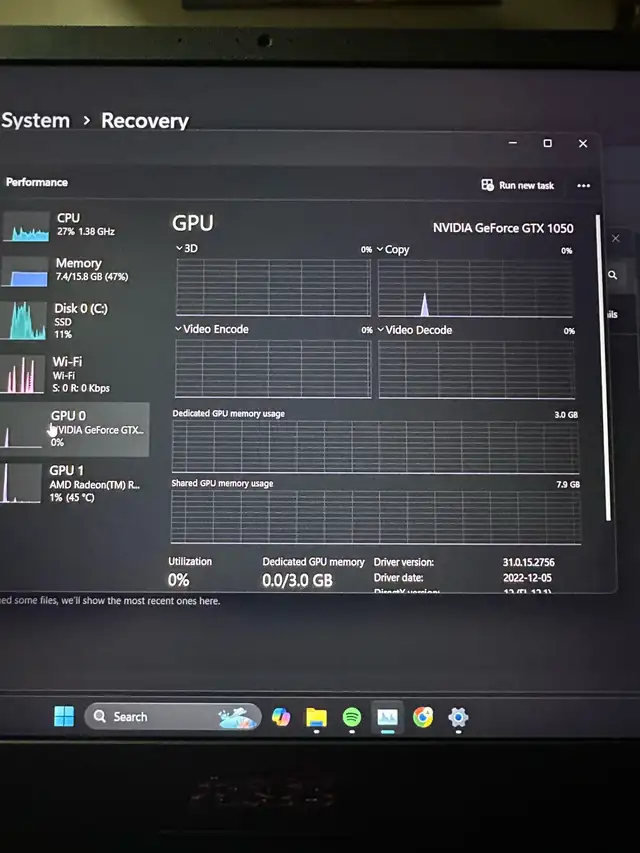The image size is (640, 853).
Task: Click the Utilization 0% value
Action: tap(179, 580)
